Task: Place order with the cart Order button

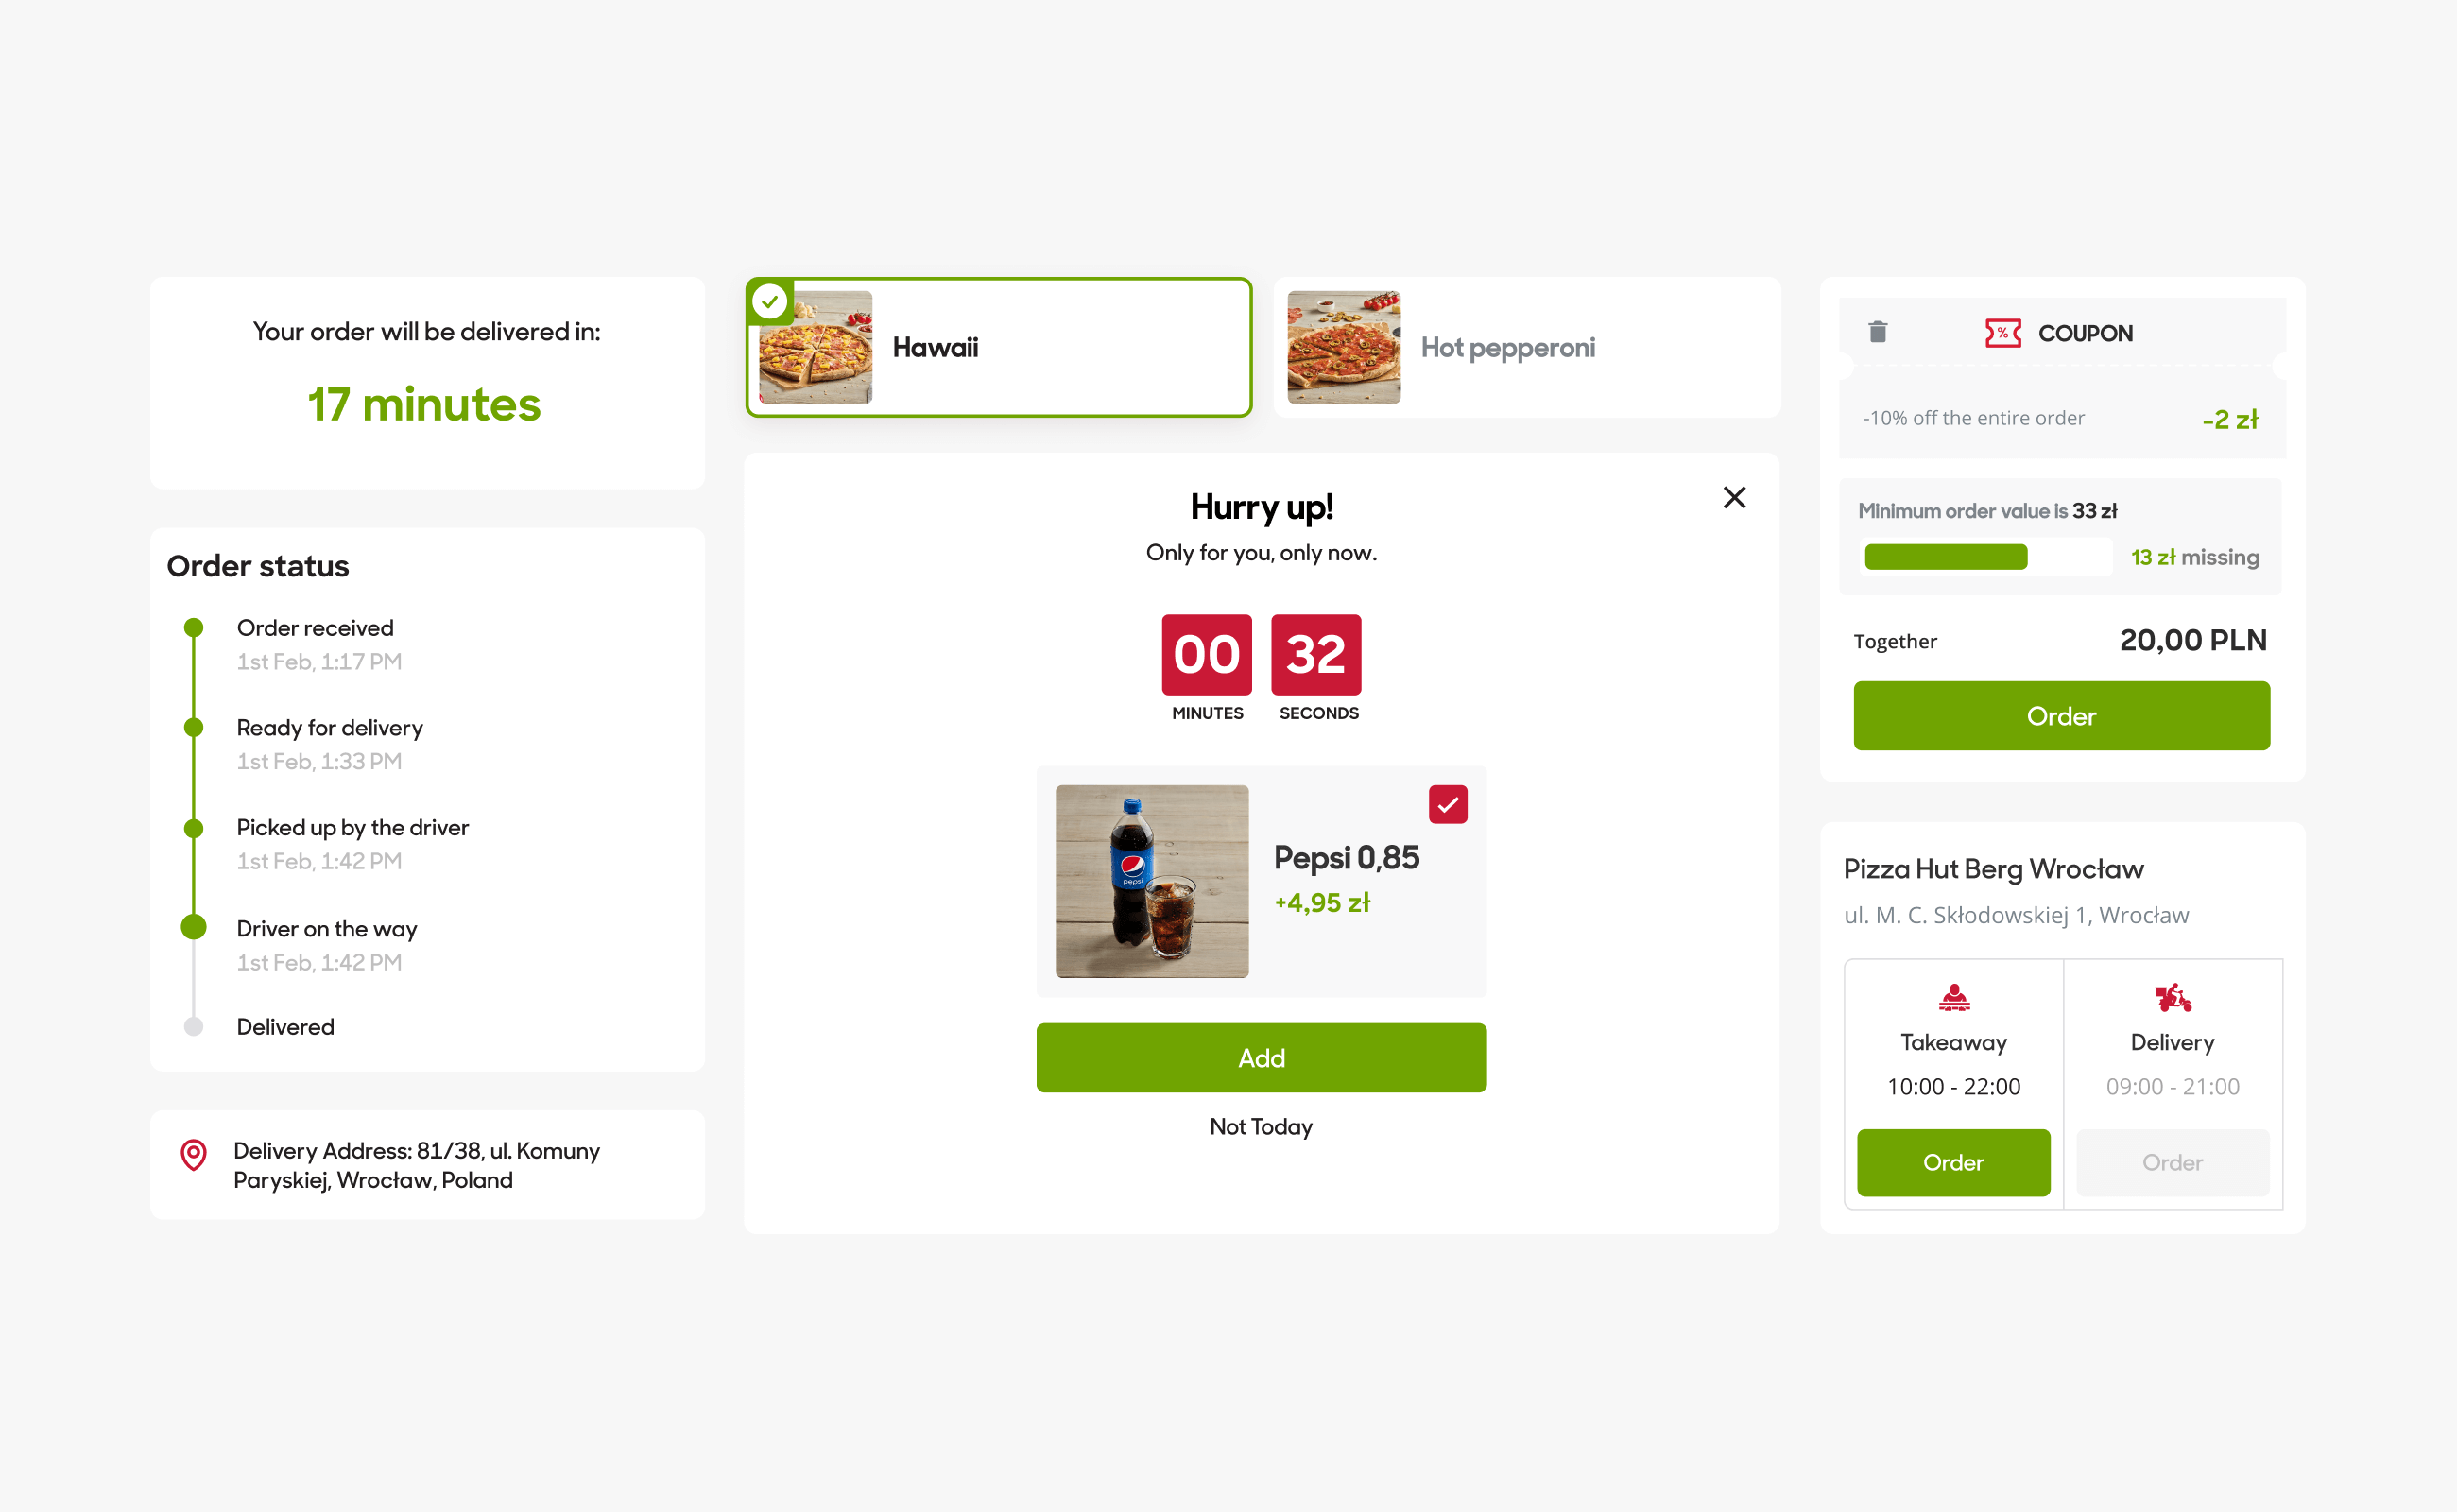Action: pyautogui.click(x=2061, y=716)
